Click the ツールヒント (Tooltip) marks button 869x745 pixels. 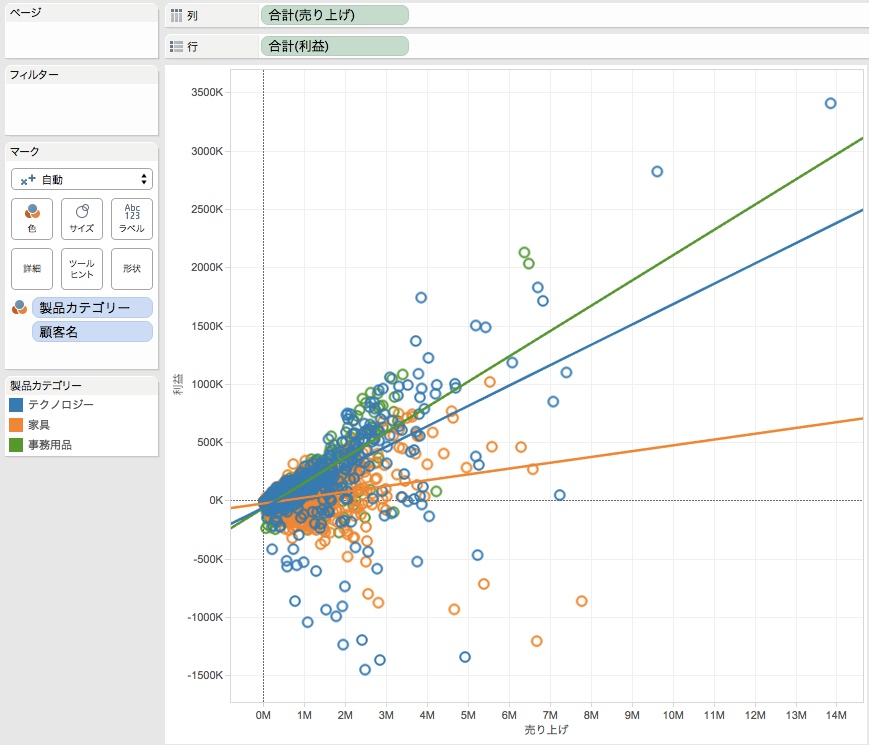[x=82, y=269]
